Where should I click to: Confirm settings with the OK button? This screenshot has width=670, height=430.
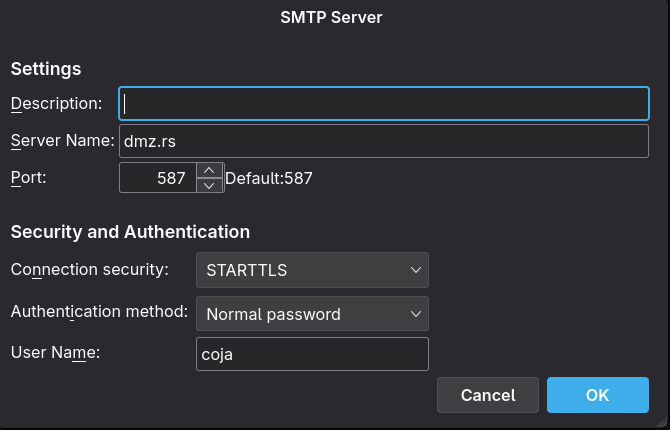(x=597, y=395)
